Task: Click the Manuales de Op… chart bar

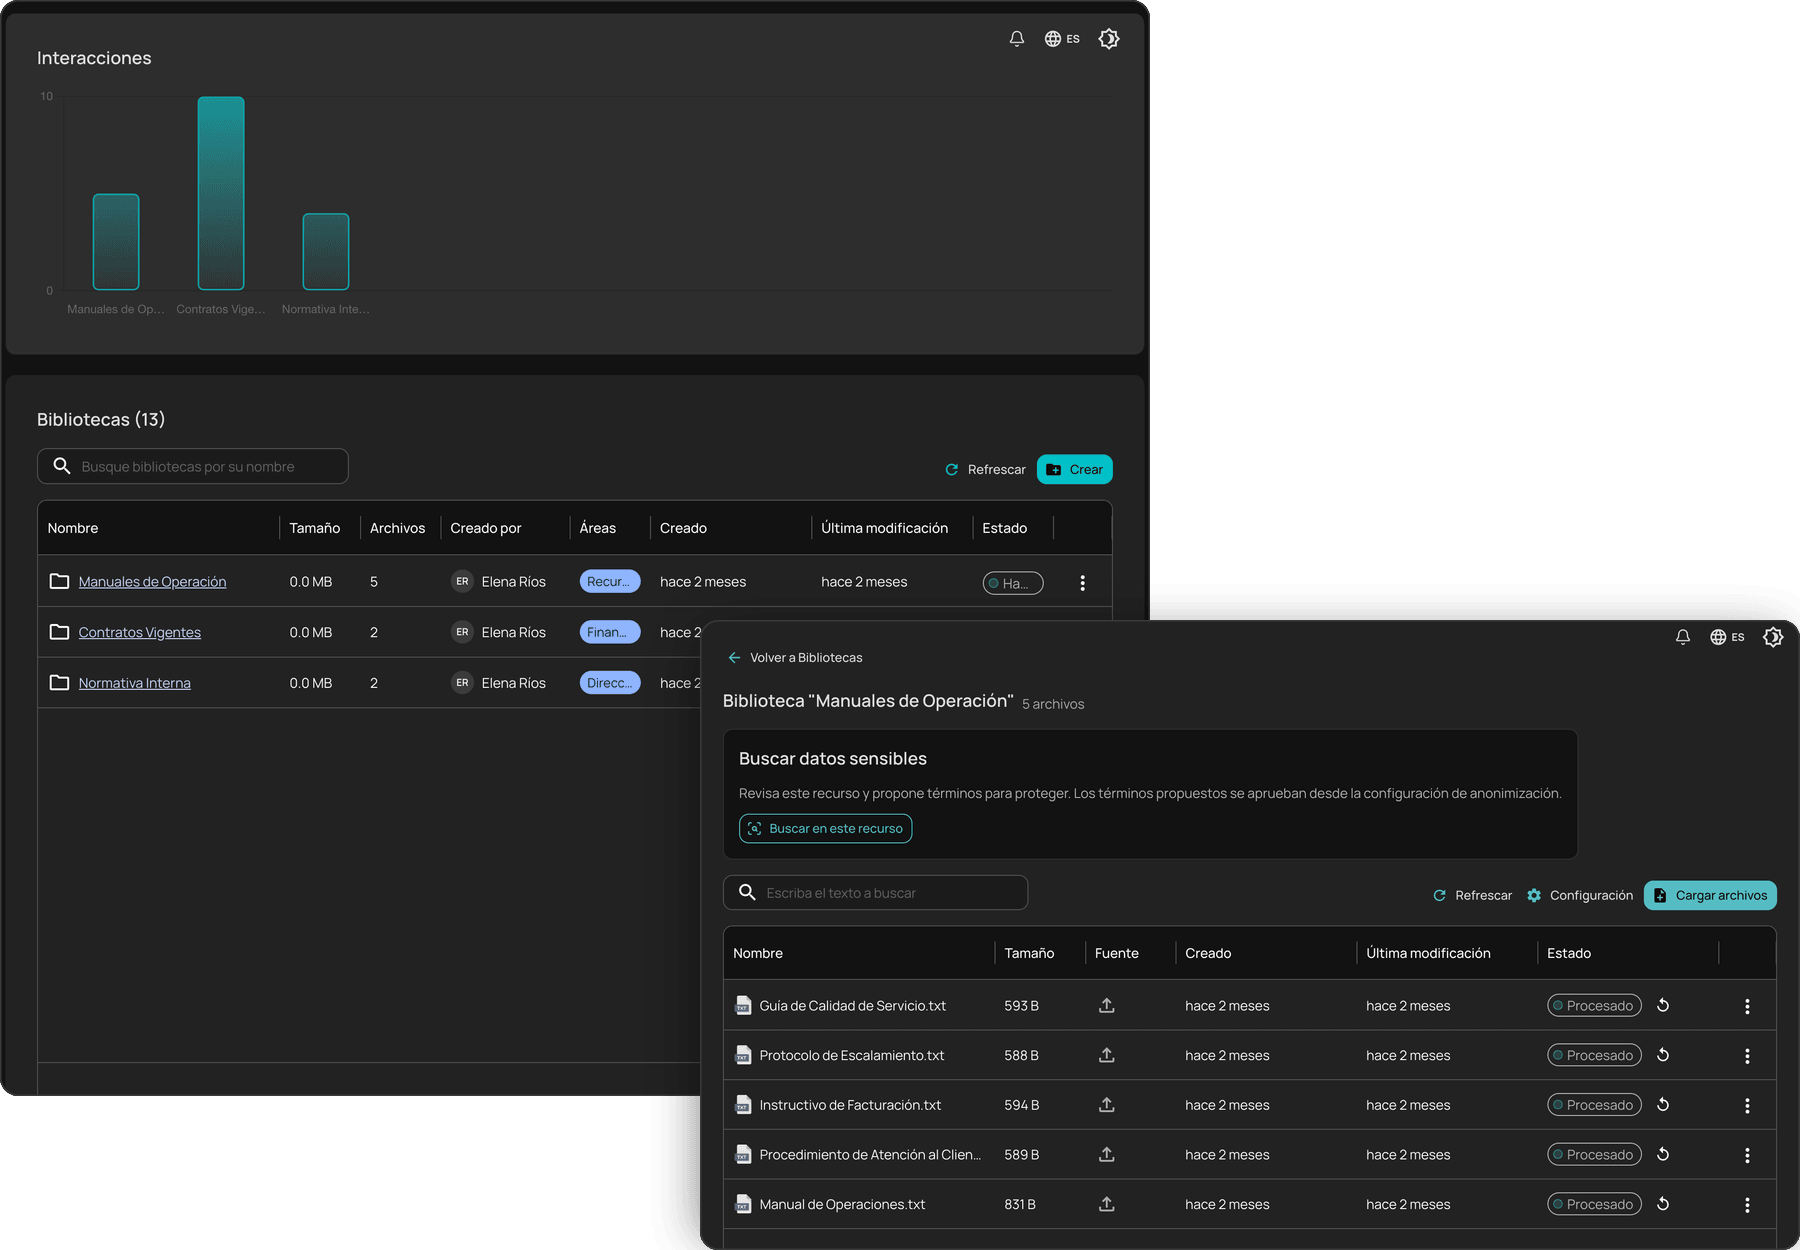Action: coord(116,242)
